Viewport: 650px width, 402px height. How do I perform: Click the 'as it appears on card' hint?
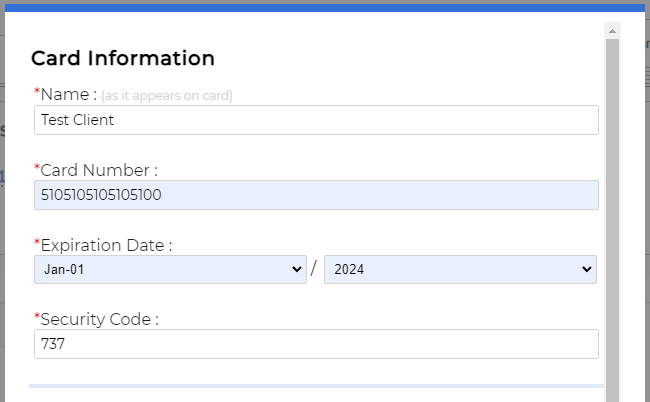pos(167,96)
